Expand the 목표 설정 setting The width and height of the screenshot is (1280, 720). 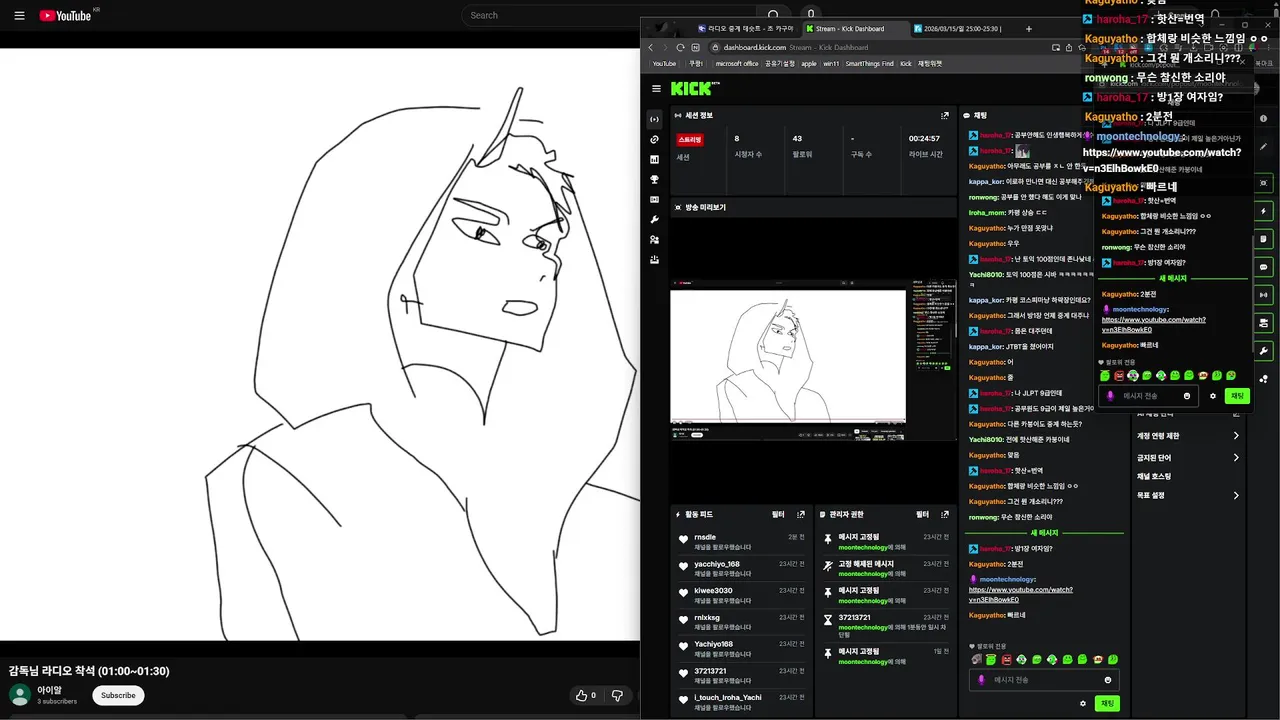(1190, 495)
